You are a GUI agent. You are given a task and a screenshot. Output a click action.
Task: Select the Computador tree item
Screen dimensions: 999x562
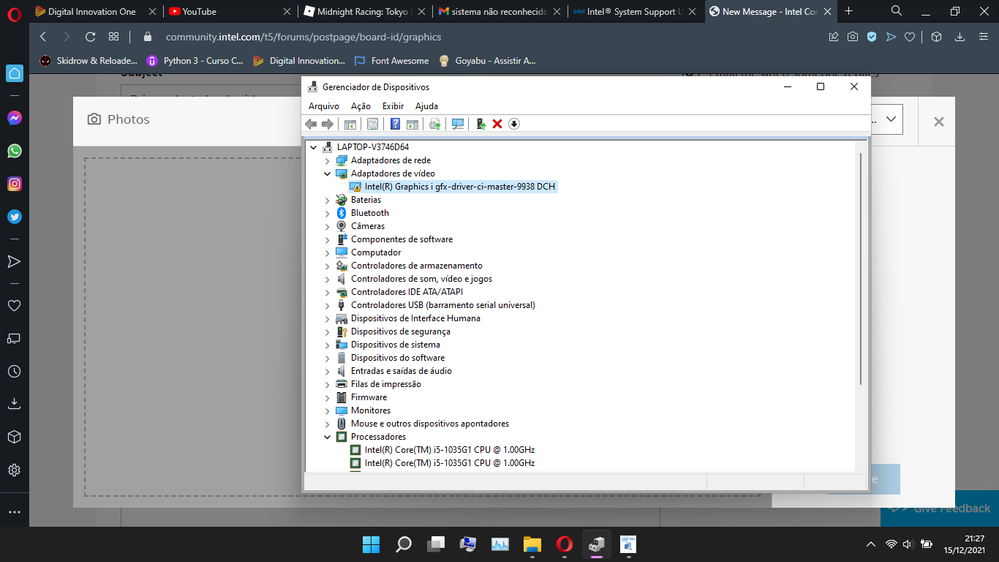point(375,252)
